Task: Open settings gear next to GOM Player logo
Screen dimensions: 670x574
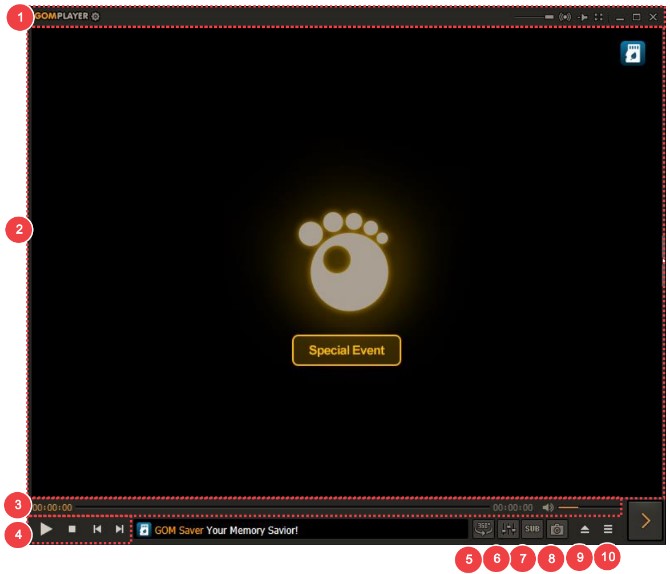Action: (x=95, y=17)
